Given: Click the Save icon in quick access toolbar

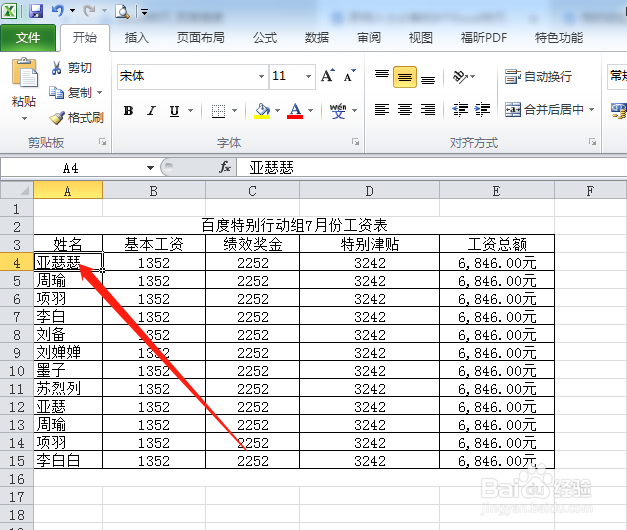Looking at the screenshot, I should coord(36,11).
